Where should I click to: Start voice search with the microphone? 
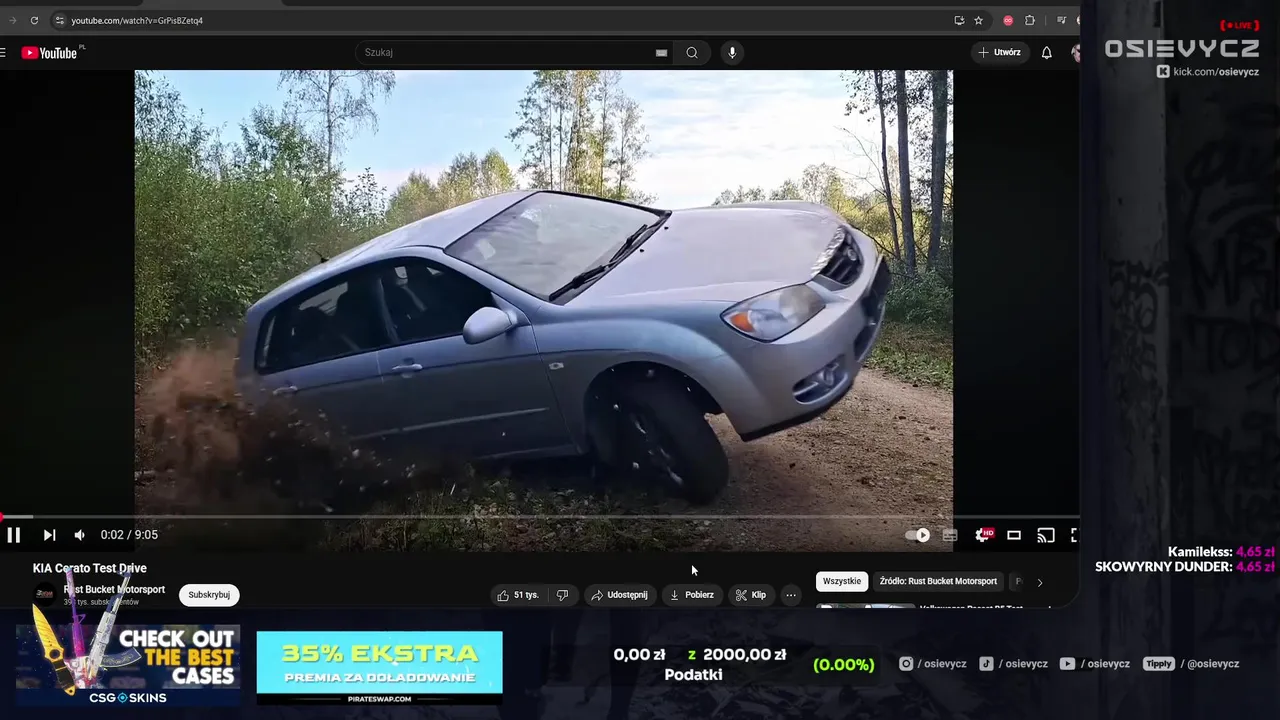732,53
